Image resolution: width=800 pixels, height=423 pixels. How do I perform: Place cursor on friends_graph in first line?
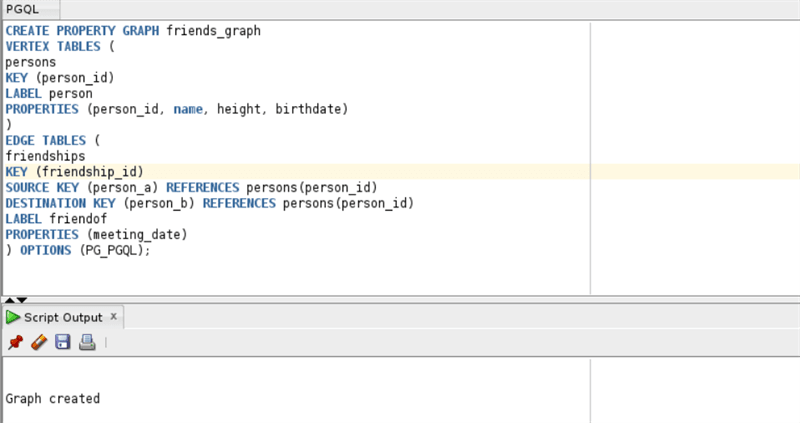[213, 31]
